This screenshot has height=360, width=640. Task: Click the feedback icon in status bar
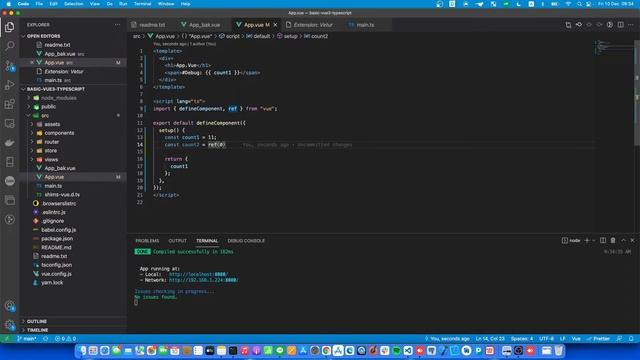620,339
